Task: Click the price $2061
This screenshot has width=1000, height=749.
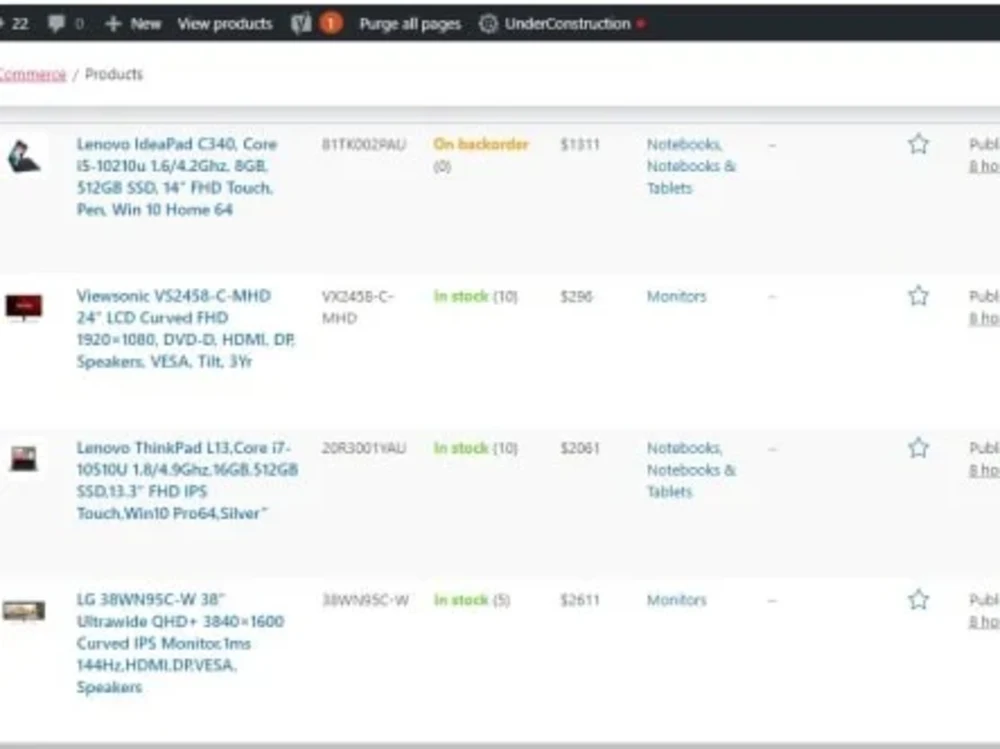Action: (x=580, y=449)
